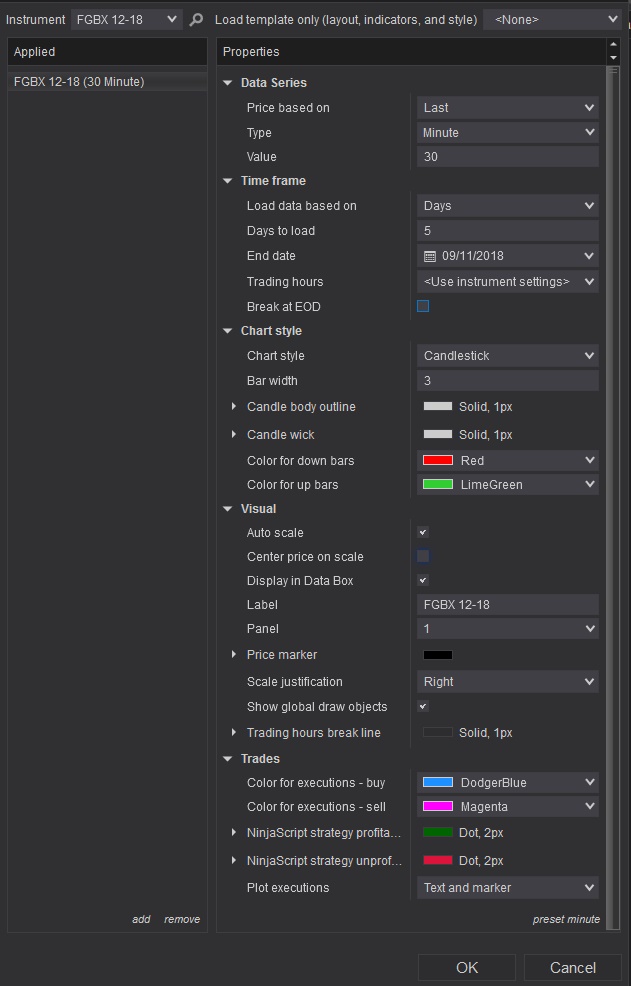Toggle Display in Data Box checkbox

tap(423, 581)
